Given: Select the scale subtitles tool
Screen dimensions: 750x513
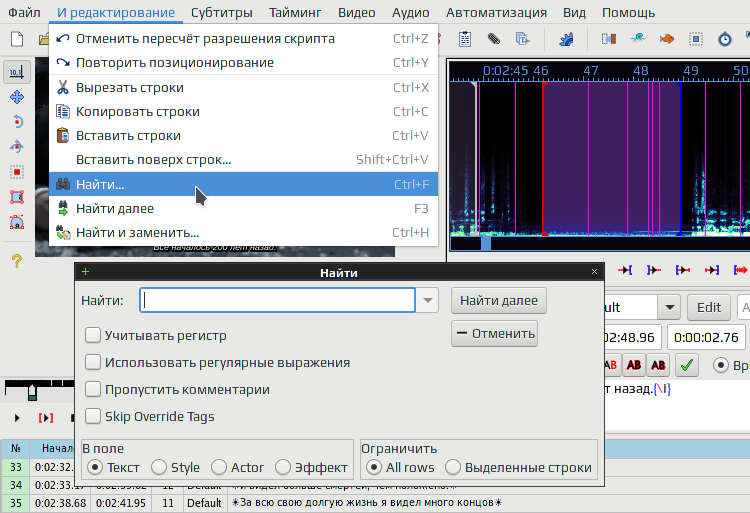Looking at the screenshot, I should 17,172.
